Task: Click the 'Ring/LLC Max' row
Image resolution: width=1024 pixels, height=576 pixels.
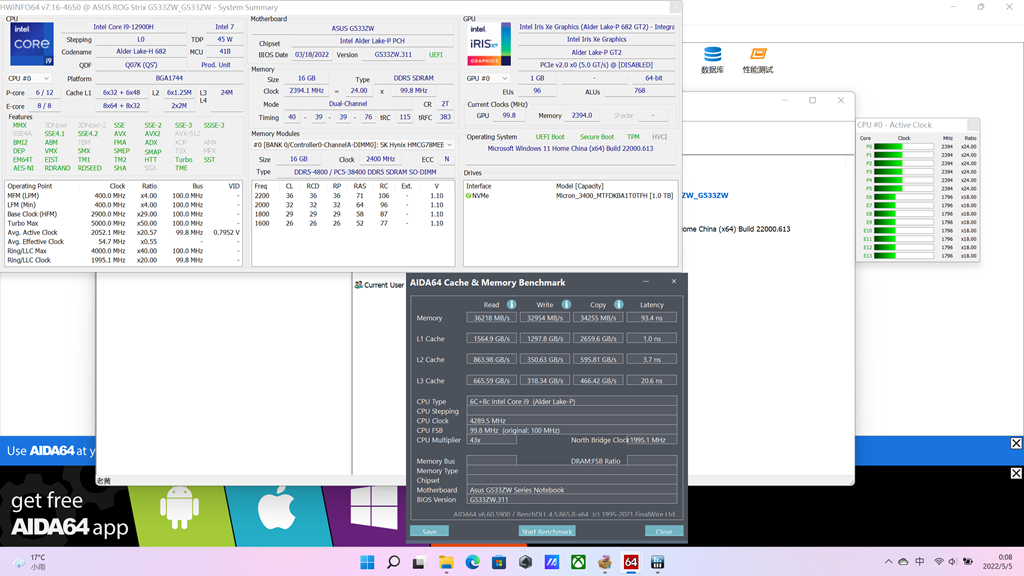Action: click(123, 251)
